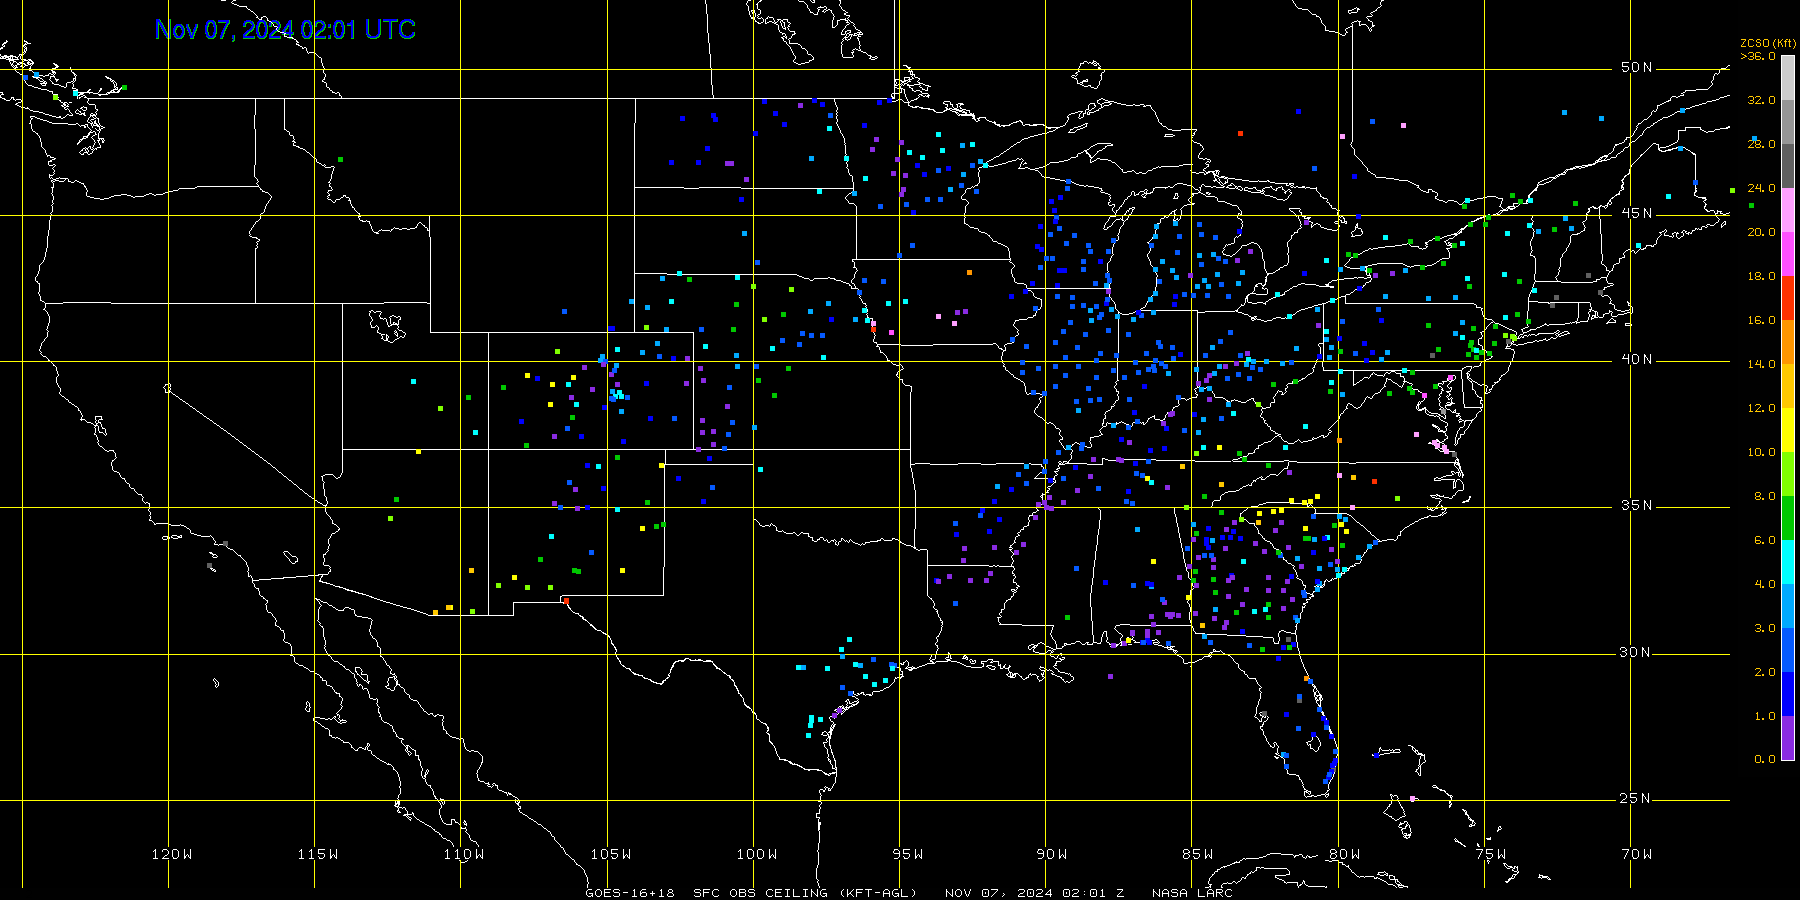The height and width of the screenshot is (900, 1800).
Task: Click the '105W' longitude label
Action: [x=610, y=854]
